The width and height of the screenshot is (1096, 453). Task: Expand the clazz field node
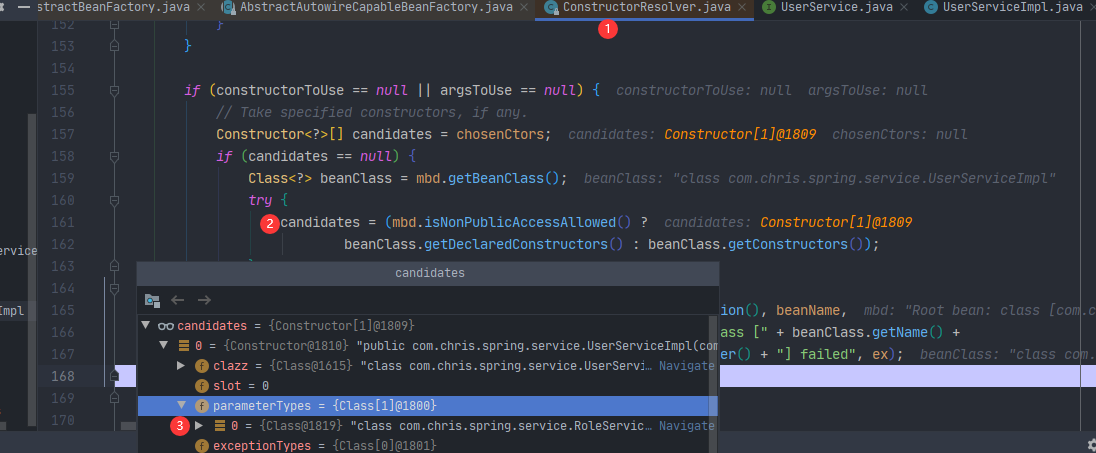181,366
